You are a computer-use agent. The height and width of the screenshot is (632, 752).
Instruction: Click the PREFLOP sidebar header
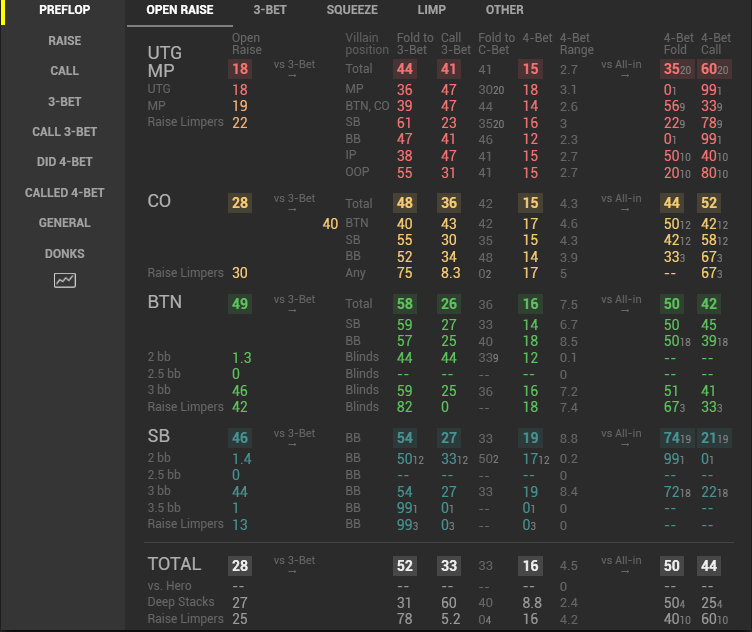[x=65, y=10]
